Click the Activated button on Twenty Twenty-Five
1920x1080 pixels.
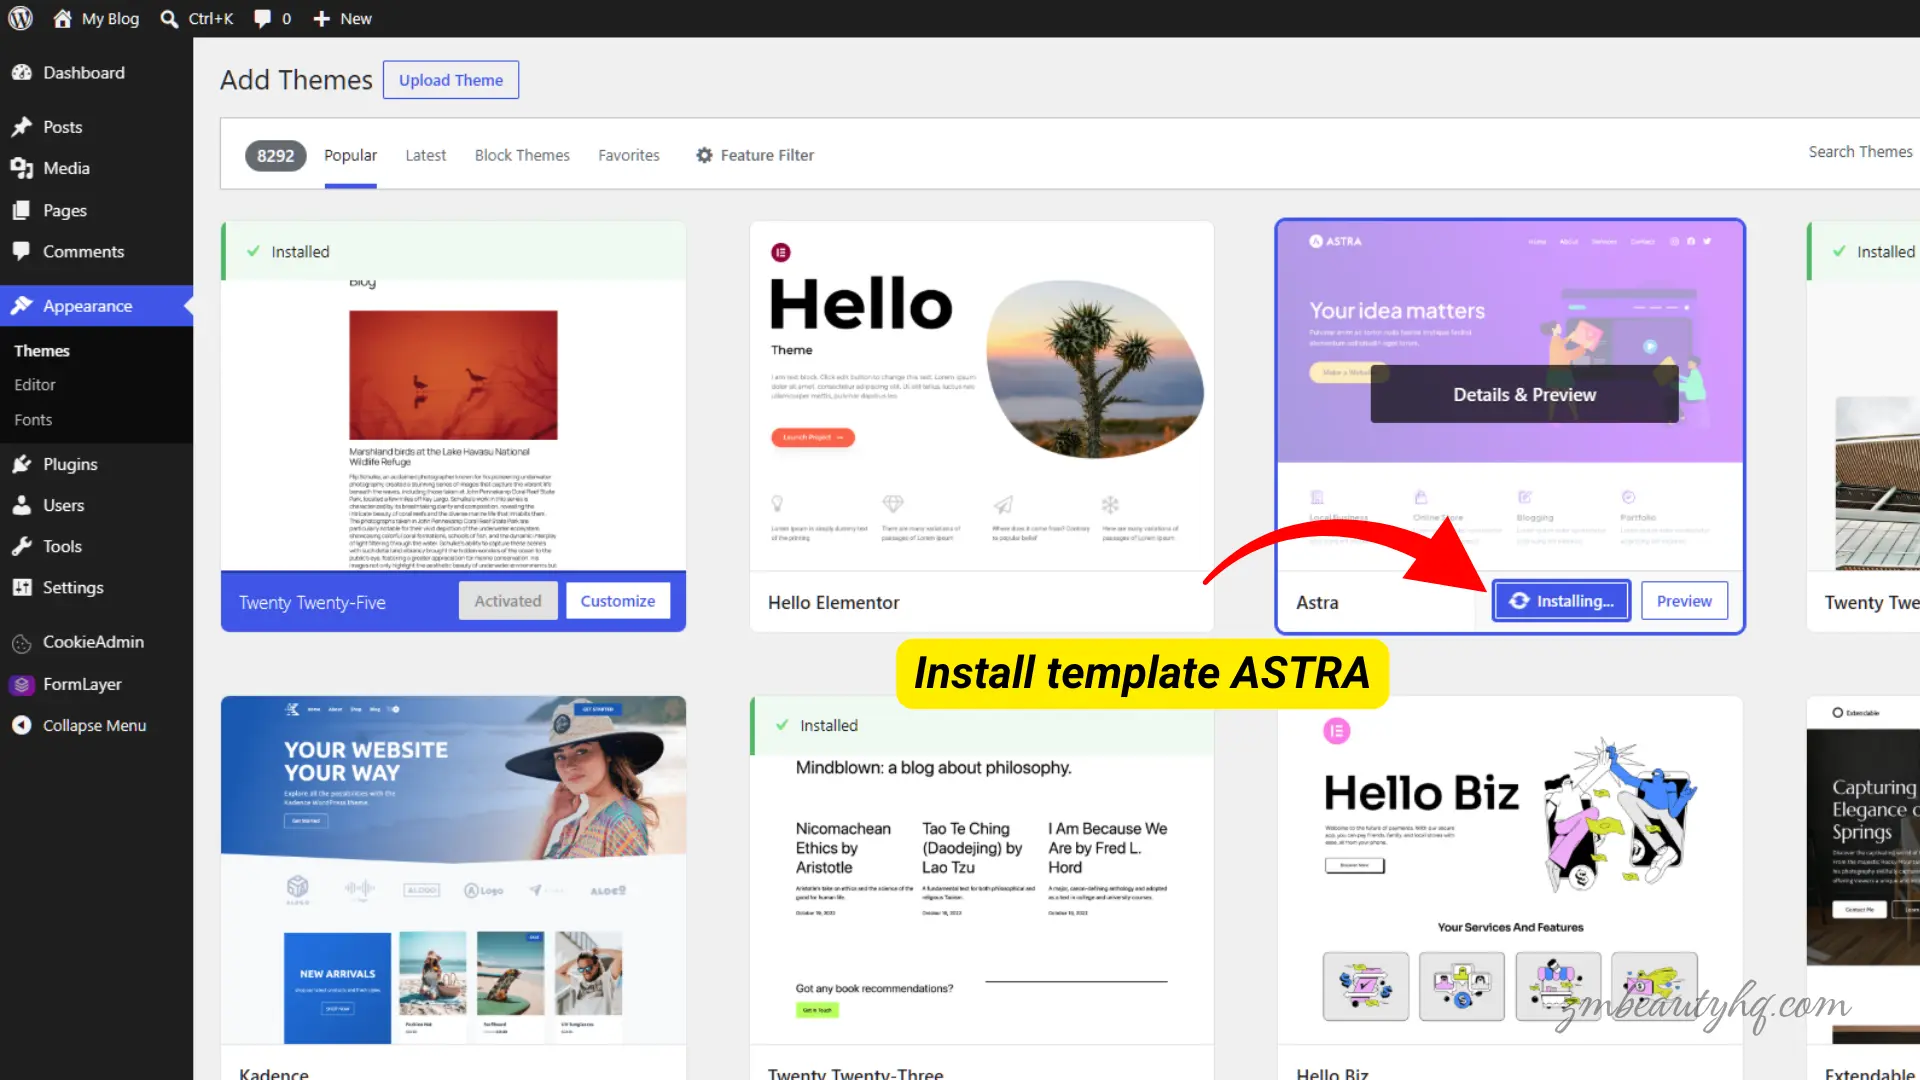(x=508, y=601)
